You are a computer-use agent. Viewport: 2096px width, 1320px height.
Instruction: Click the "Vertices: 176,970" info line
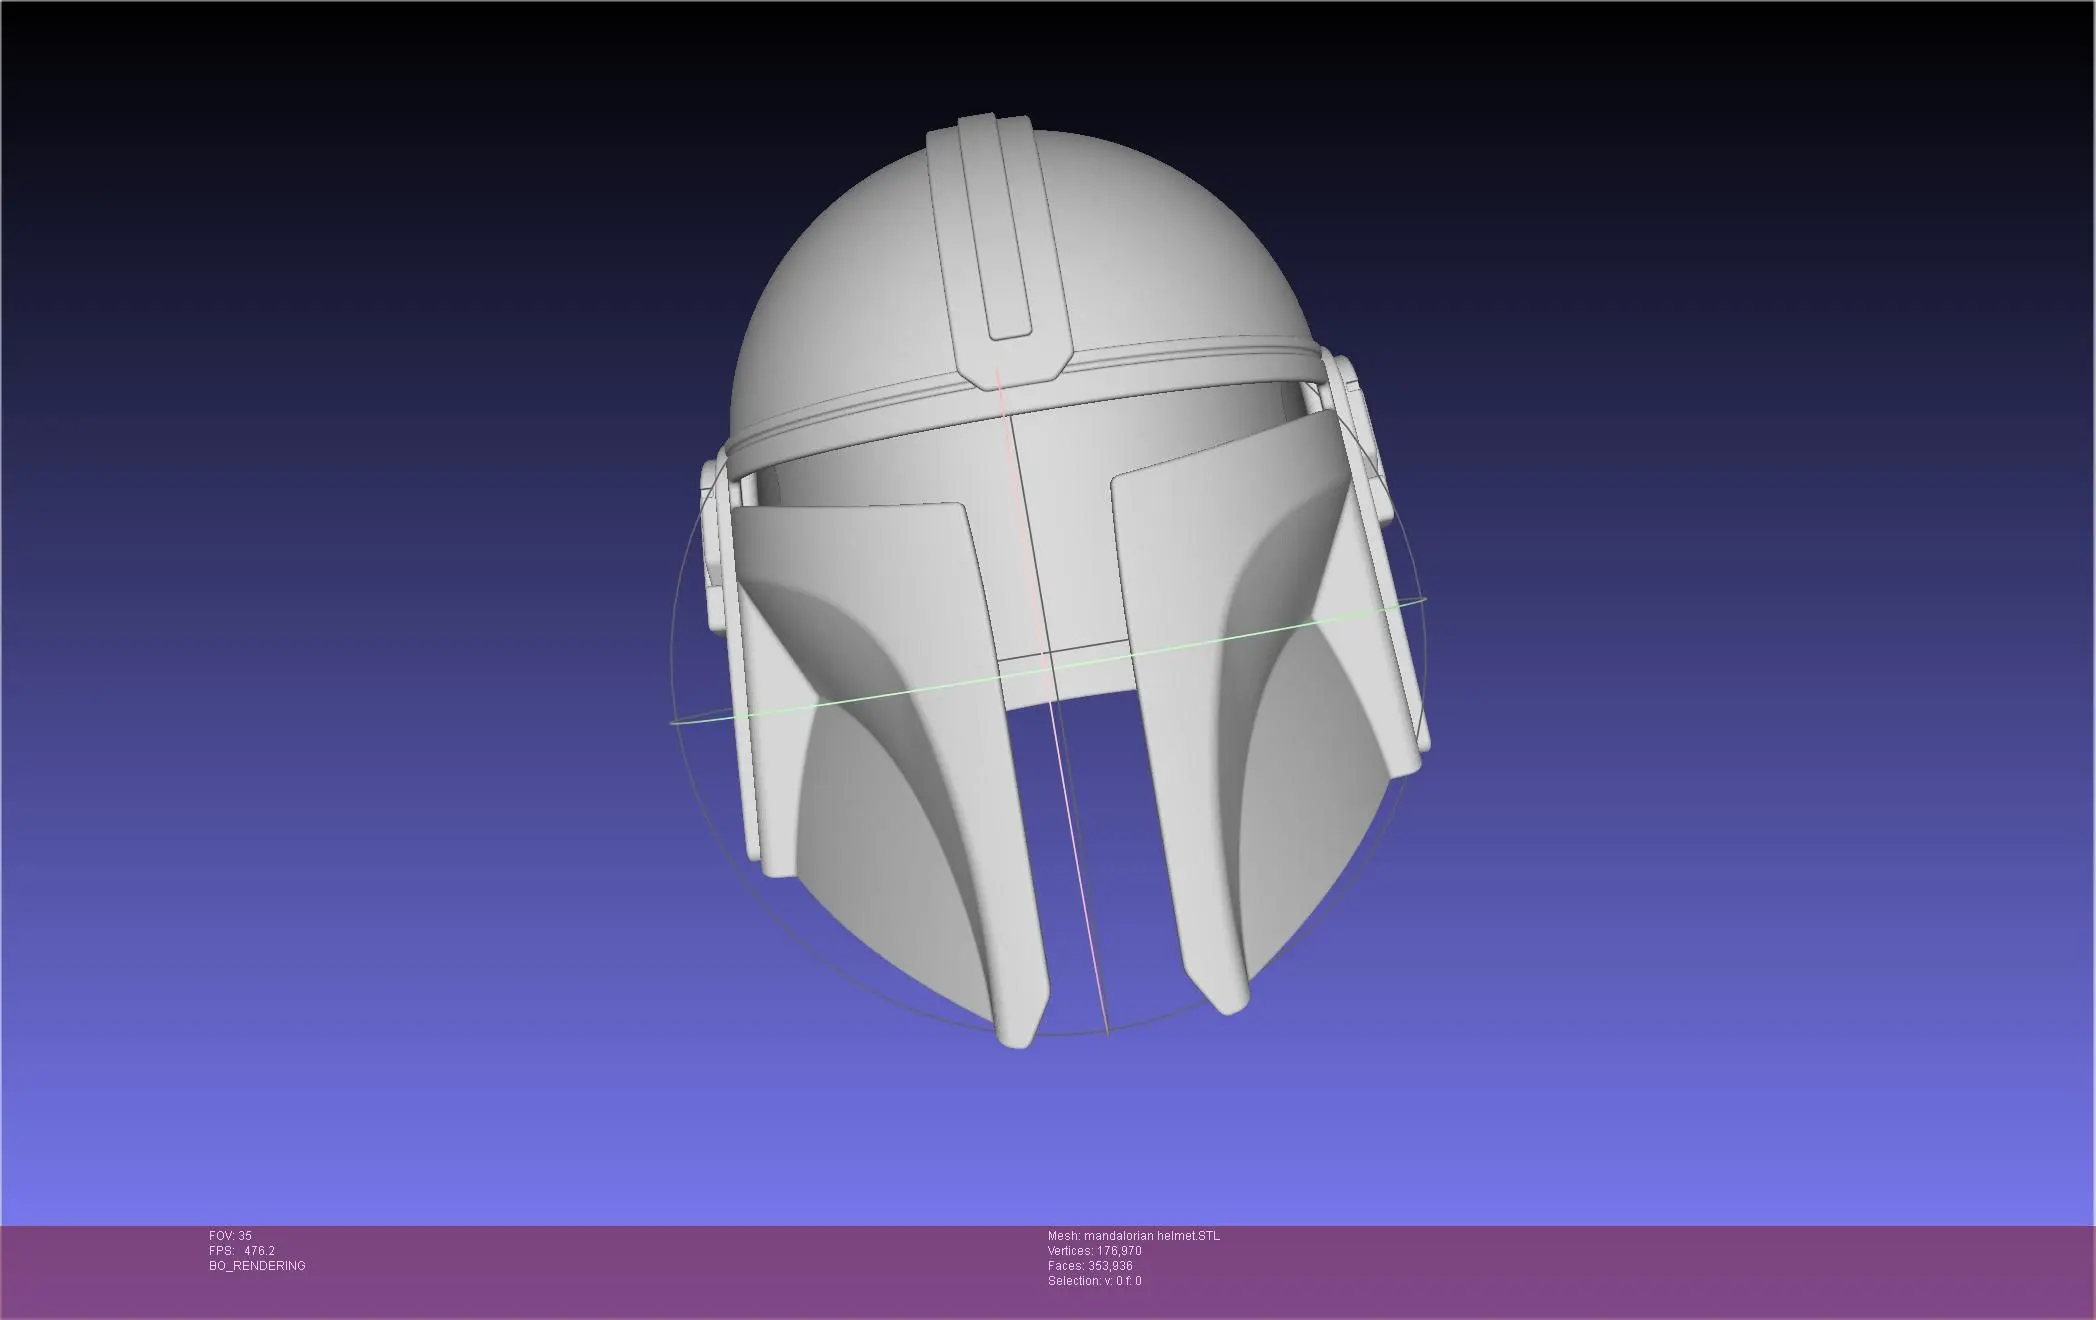pos(1094,1251)
